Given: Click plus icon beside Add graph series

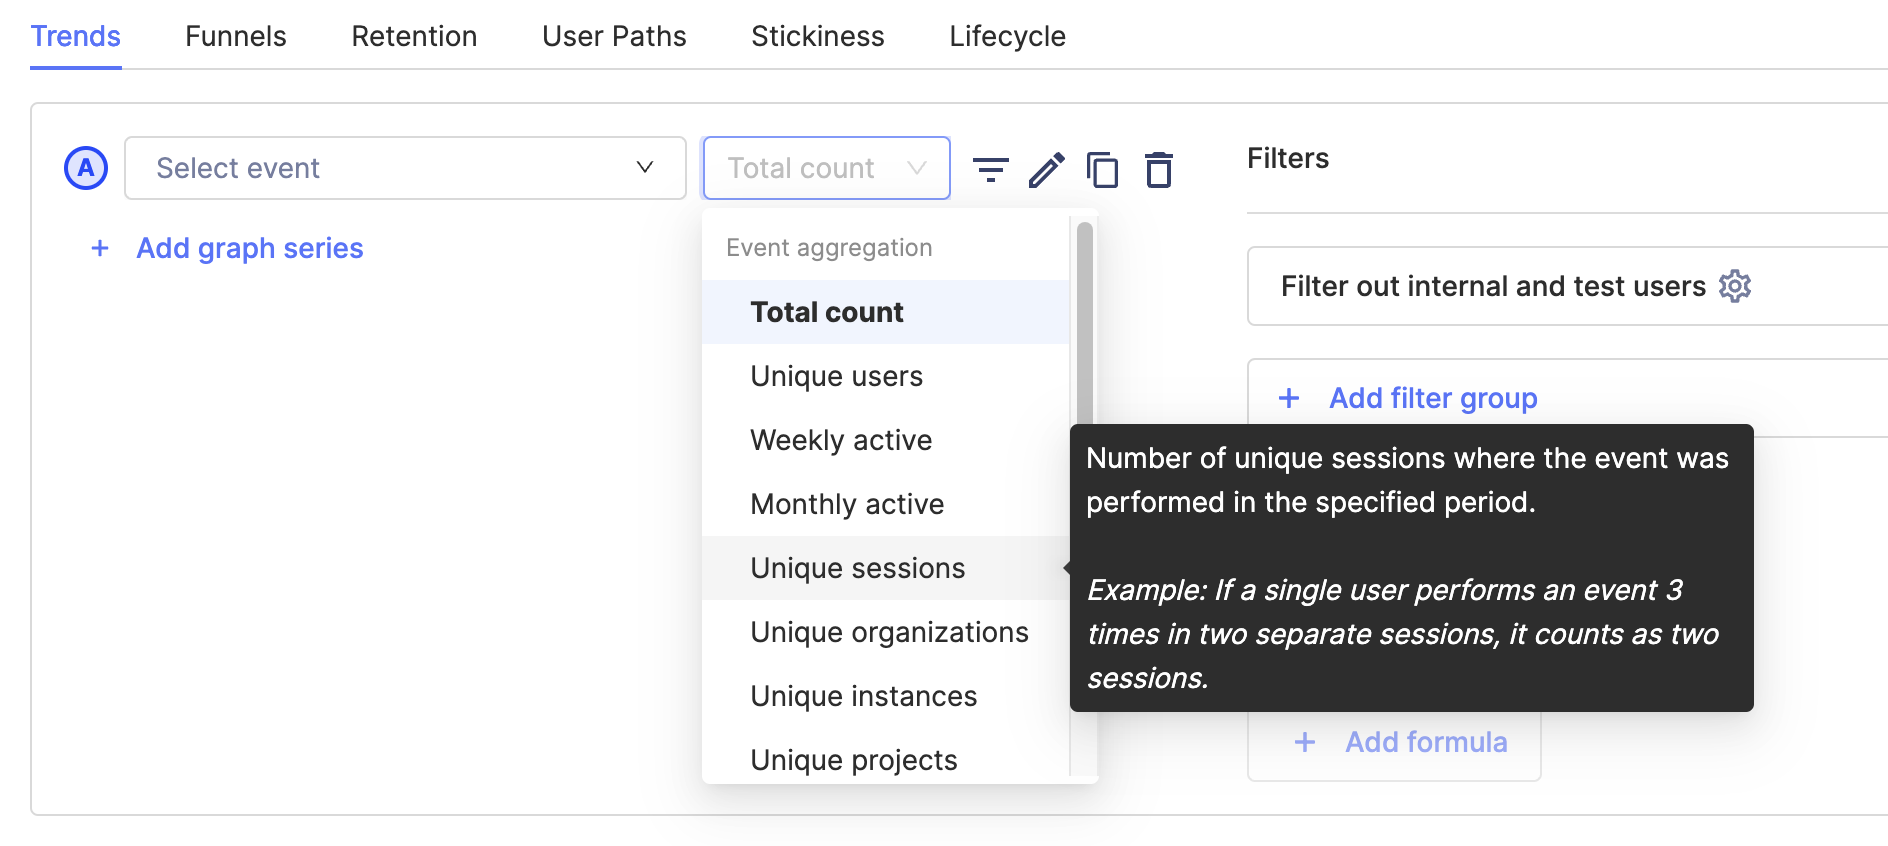Looking at the screenshot, I should point(100,248).
